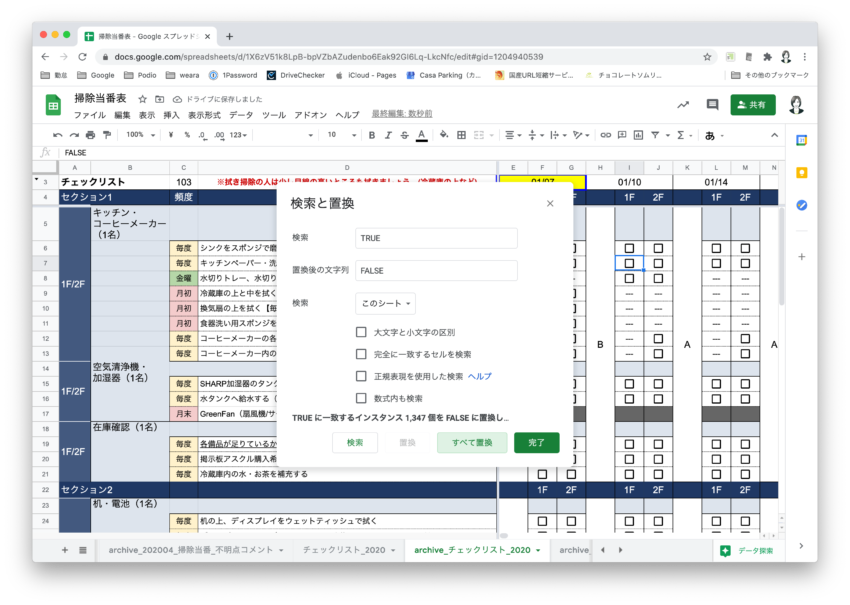Add a new sheet with plus icon
The width and height of the screenshot is (850, 605).
tap(65, 550)
